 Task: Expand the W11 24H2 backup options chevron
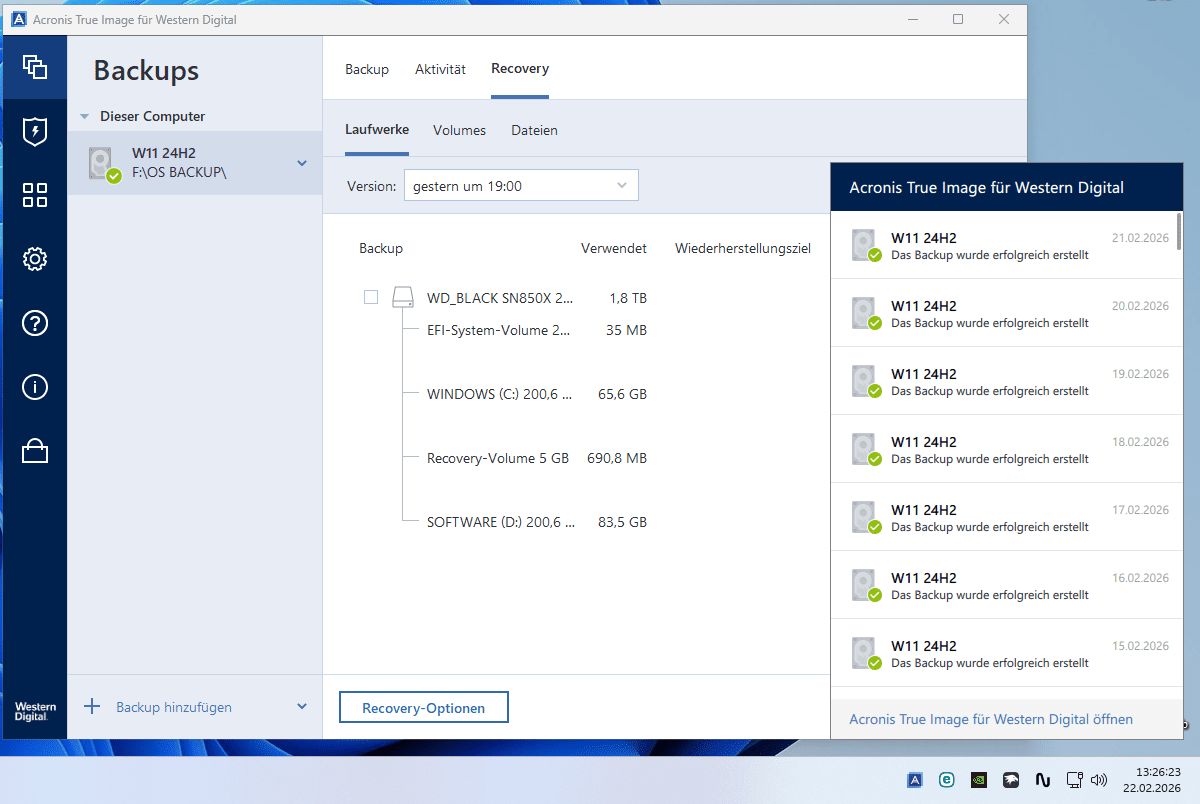pyautogui.click(x=302, y=163)
